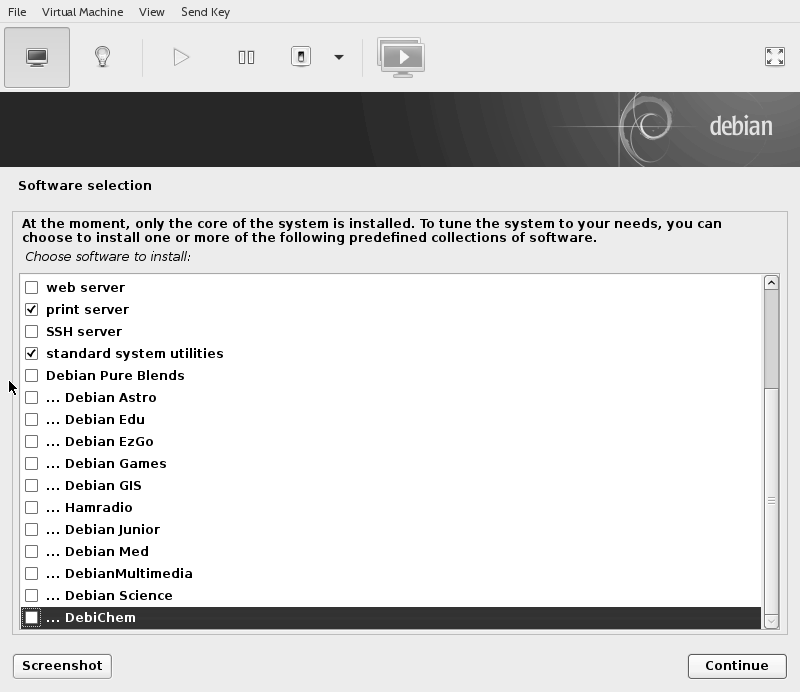Open the manage snapshots monitor icon
This screenshot has height=692, width=800.
401,57
